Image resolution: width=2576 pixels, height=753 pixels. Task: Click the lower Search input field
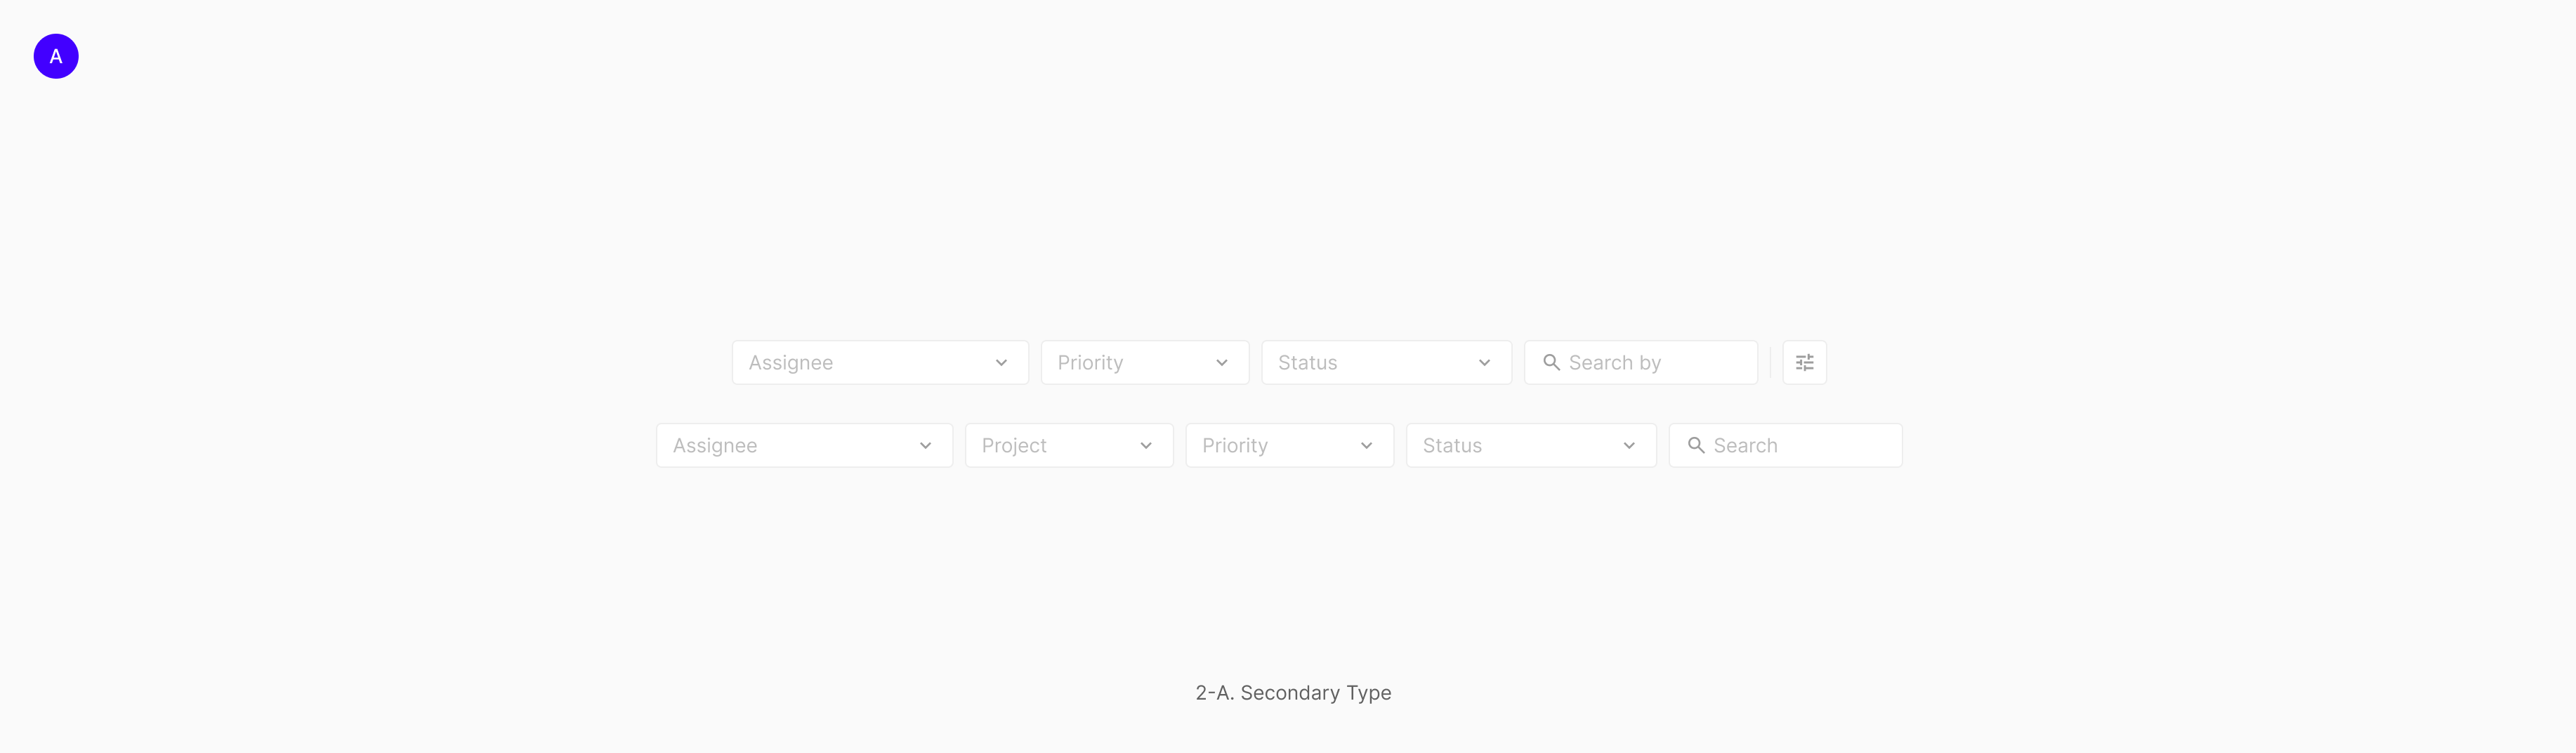[1785, 445]
